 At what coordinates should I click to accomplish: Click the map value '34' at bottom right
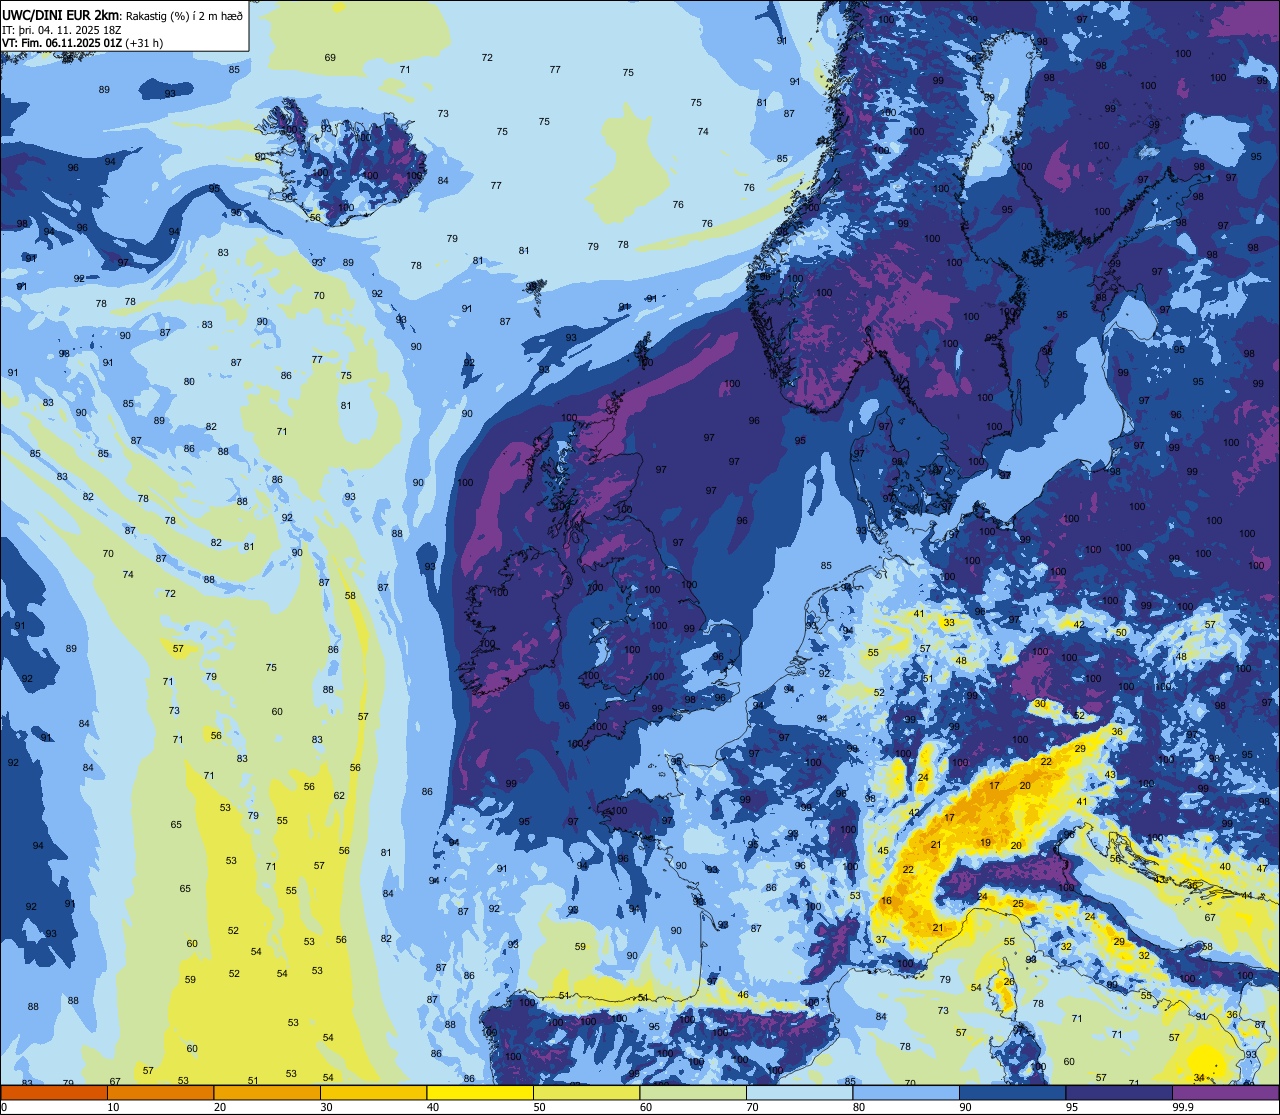point(1199,1077)
